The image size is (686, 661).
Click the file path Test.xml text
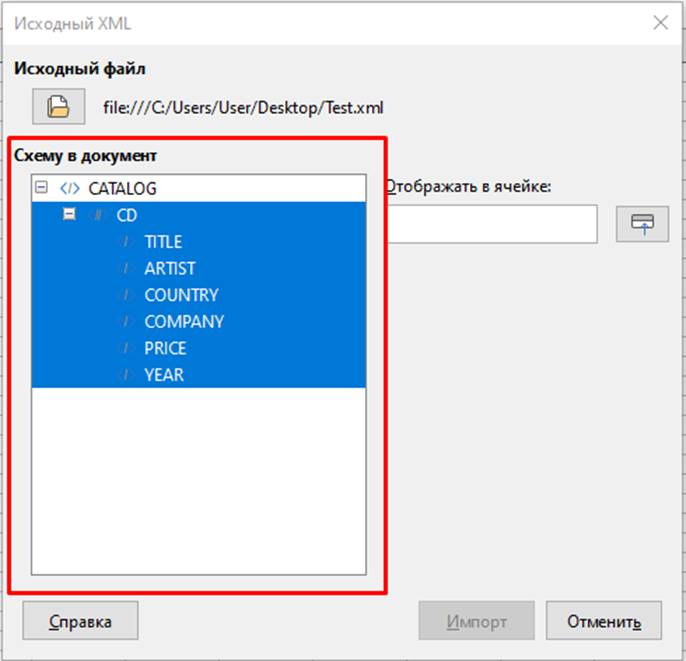point(243,108)
